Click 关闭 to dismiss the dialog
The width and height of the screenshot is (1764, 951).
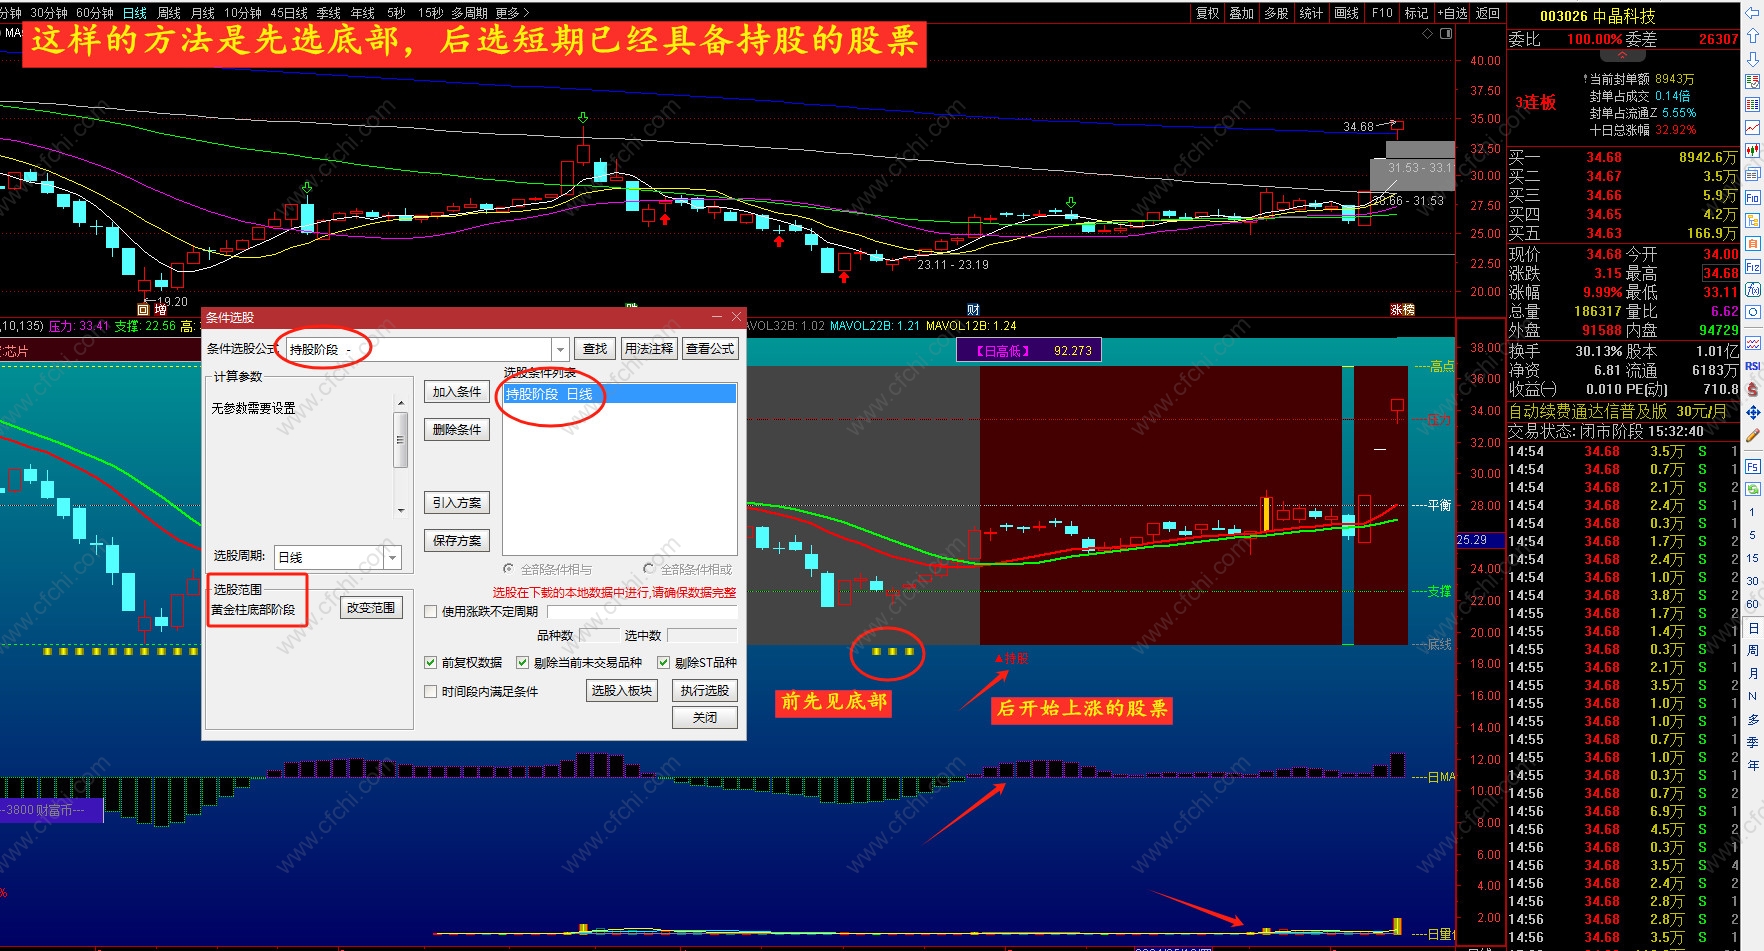[705, 718]
